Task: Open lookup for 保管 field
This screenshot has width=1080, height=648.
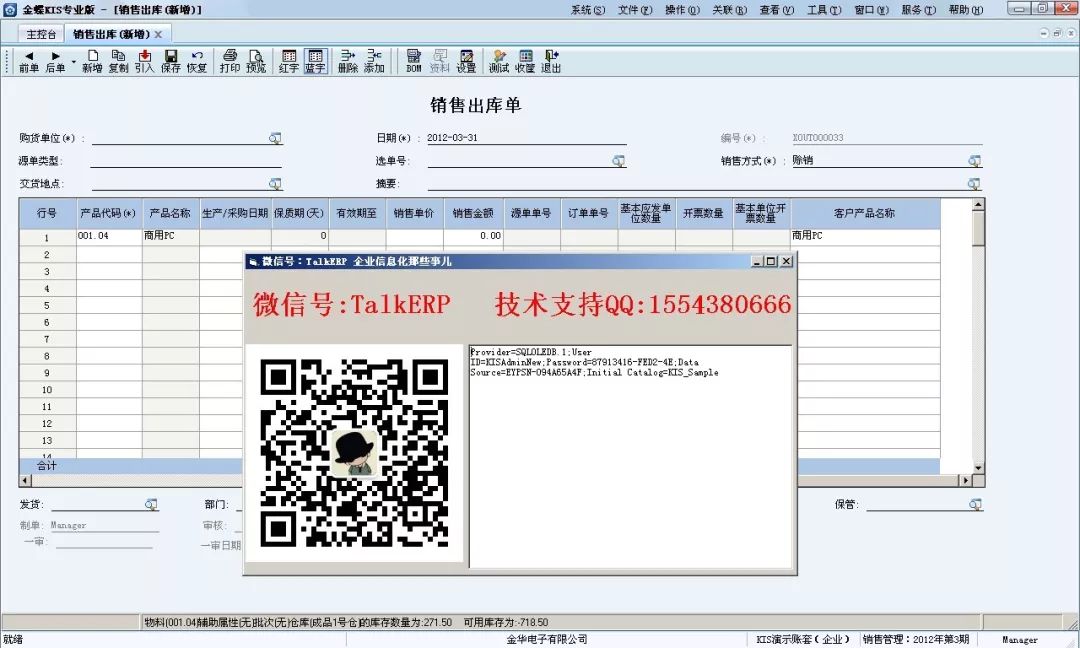Action: point(975,505)
